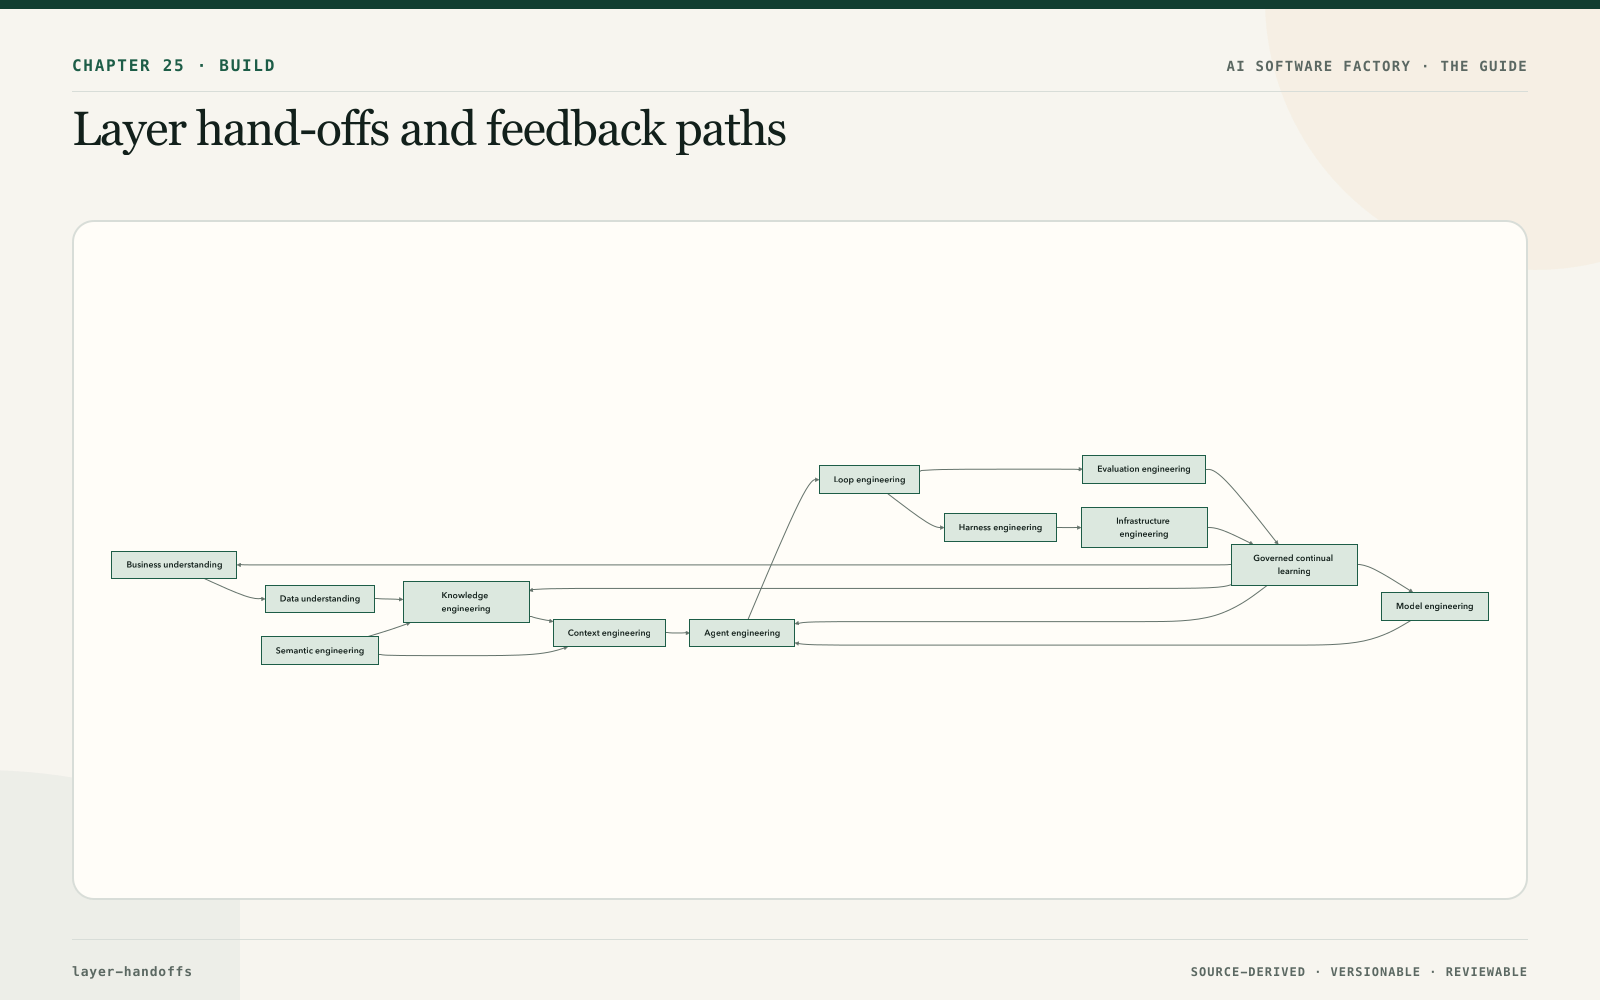Screen dimensions: 1600x1000
Task: Click the 'Layer hand-offs and feedback paths' title
Action: [x=429, y=130]
